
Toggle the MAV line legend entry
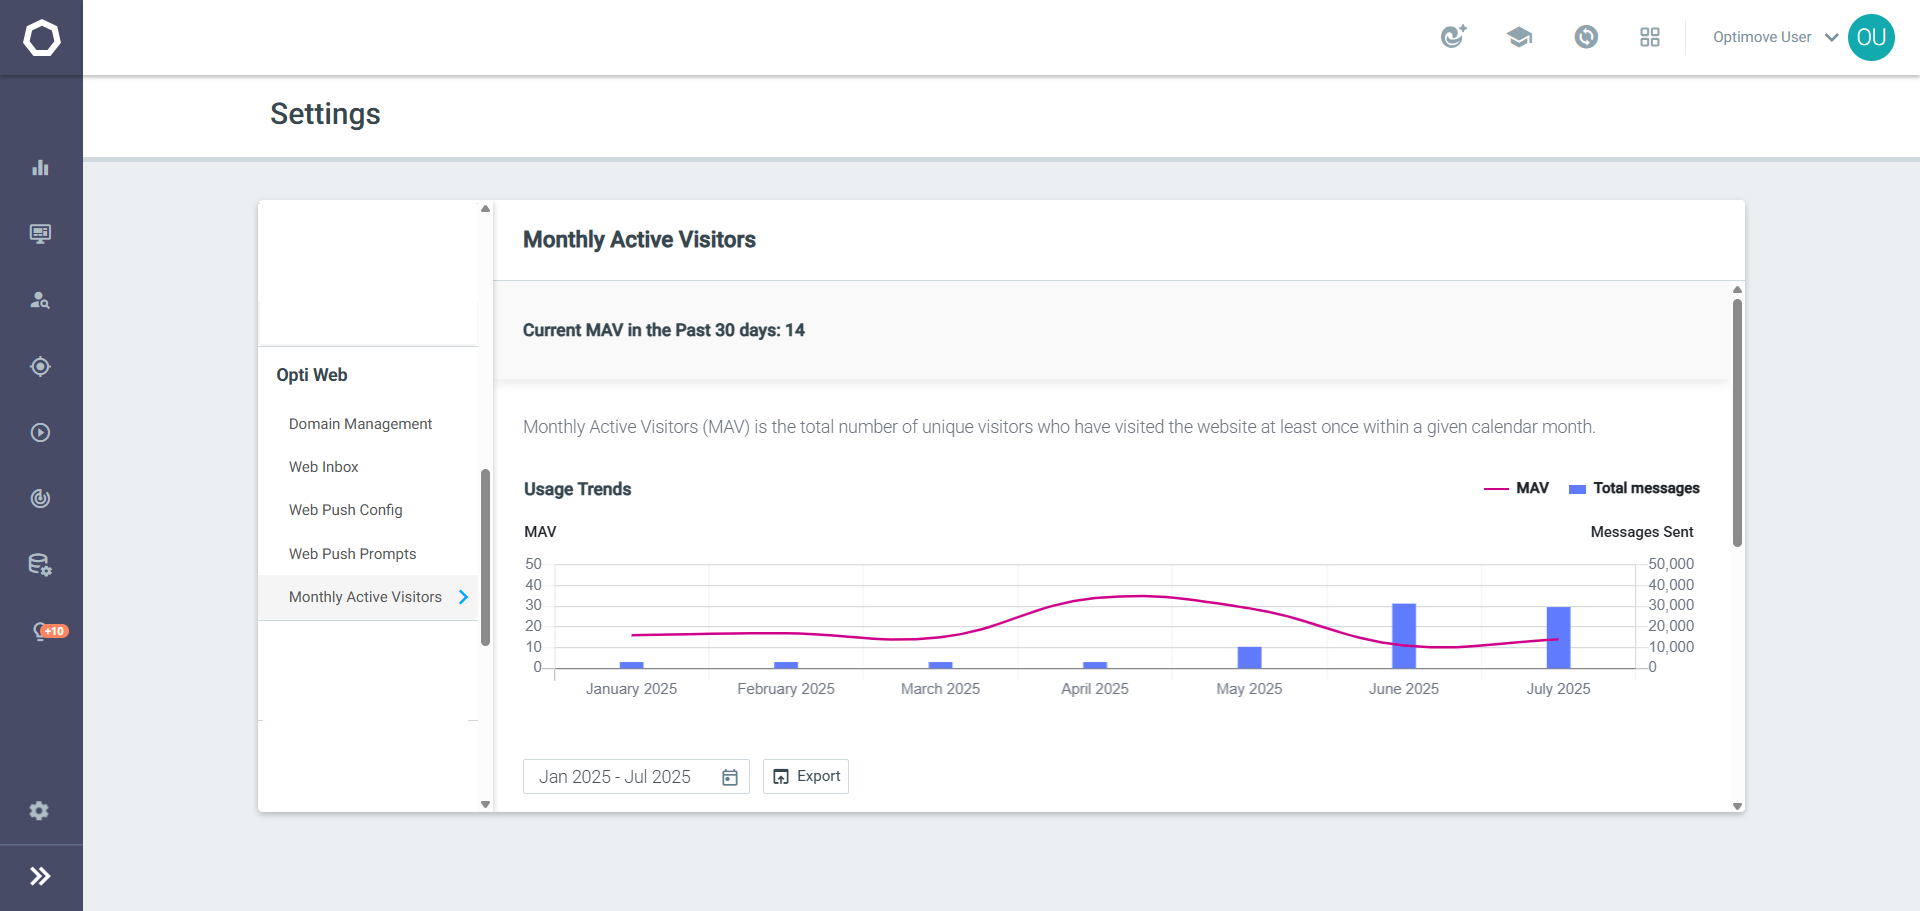[1516, 488]
